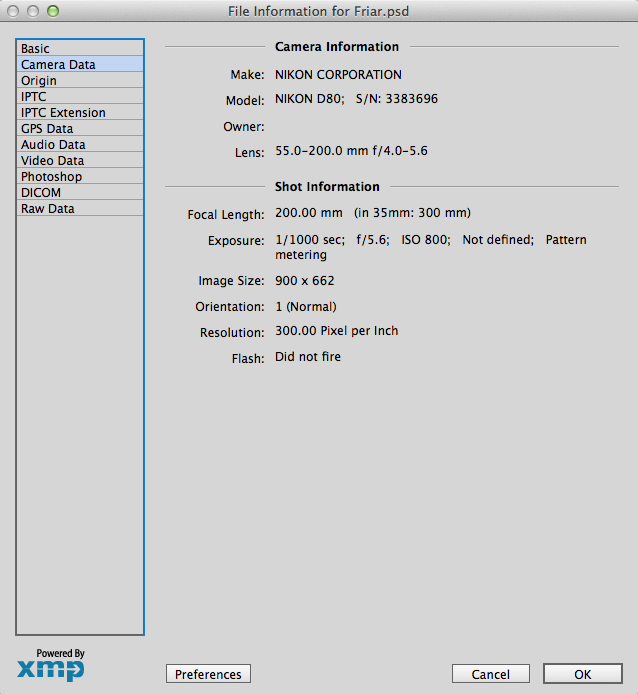638x694 pixels.
Task: Click the Image Size value 900 x 662
Action: [305, 281]
